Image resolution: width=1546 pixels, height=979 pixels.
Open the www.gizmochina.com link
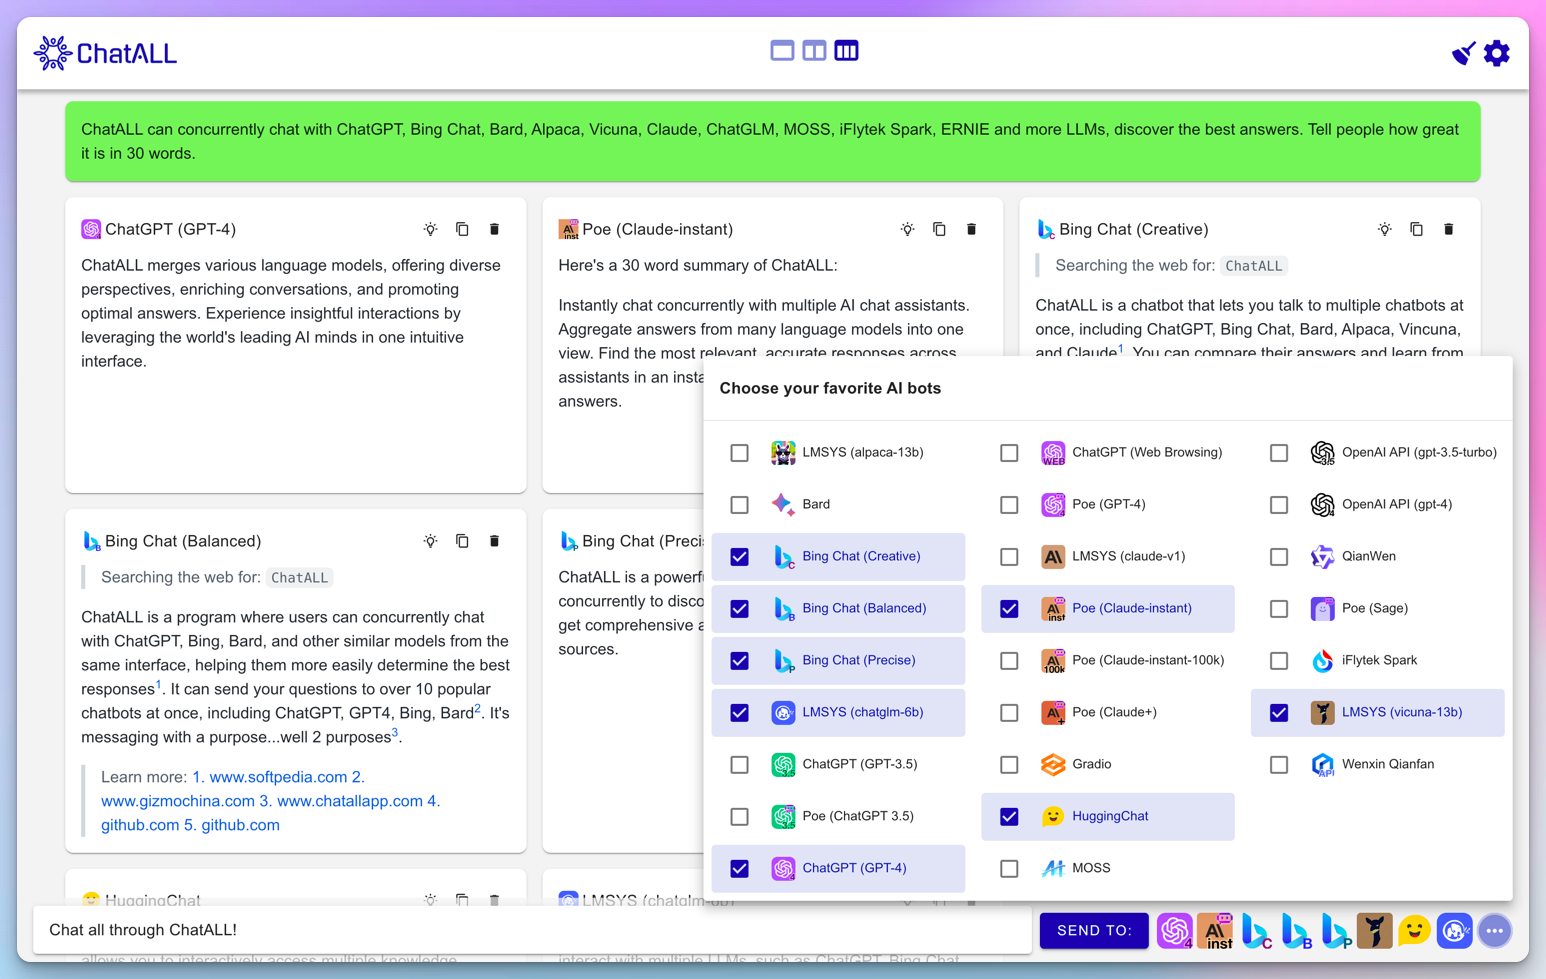[x=178, y=801]
